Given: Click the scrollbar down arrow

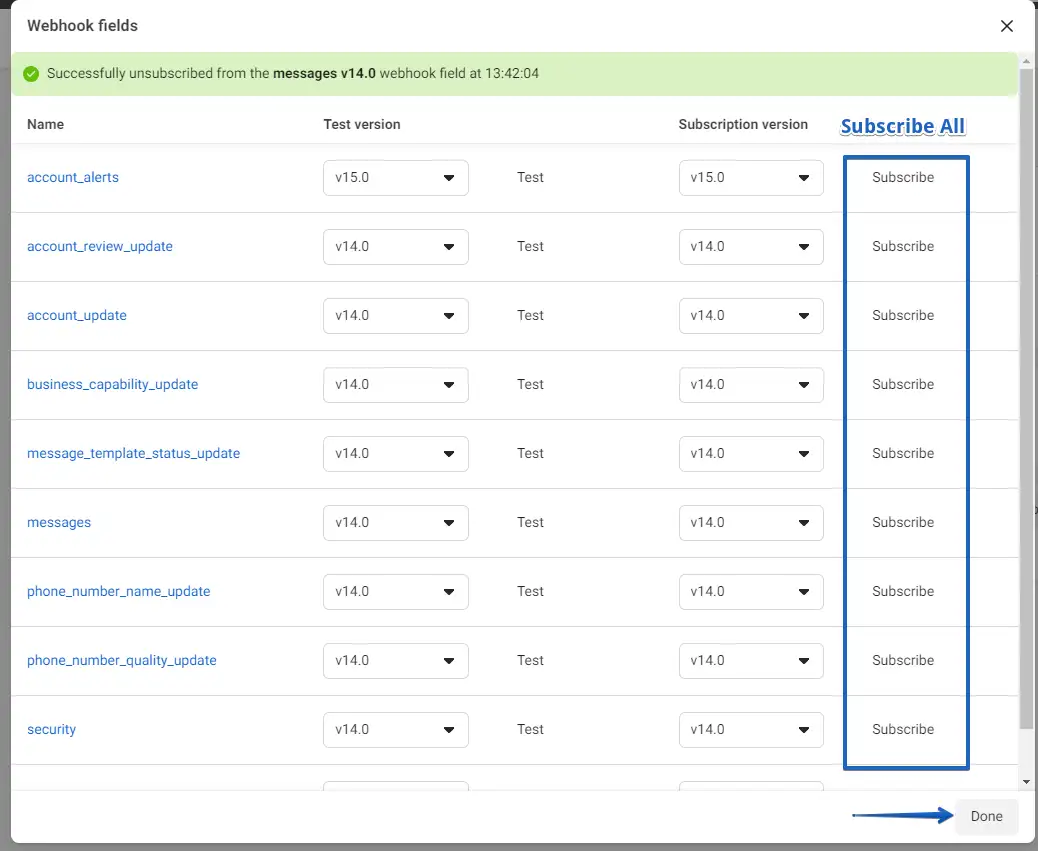Looking at the screenshot, I should (1027, 781).
